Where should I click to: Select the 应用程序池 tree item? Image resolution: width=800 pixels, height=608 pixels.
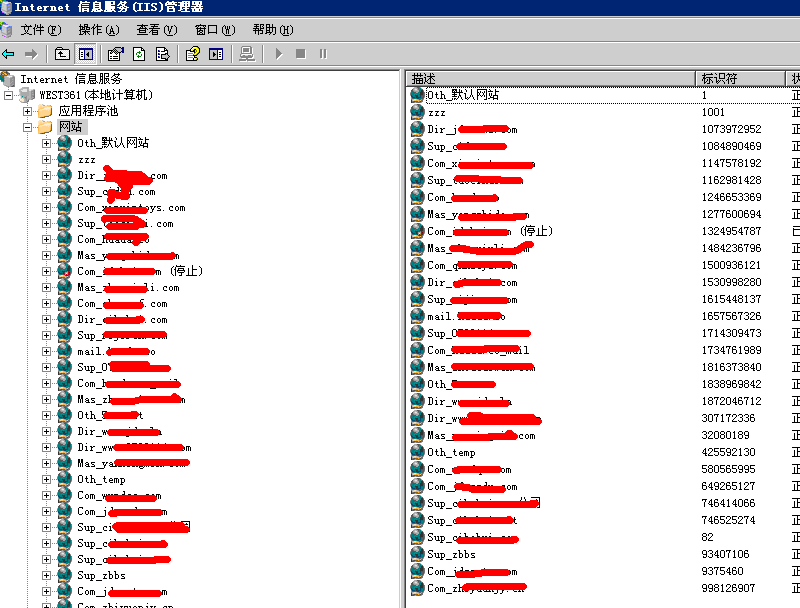point(88,111)
